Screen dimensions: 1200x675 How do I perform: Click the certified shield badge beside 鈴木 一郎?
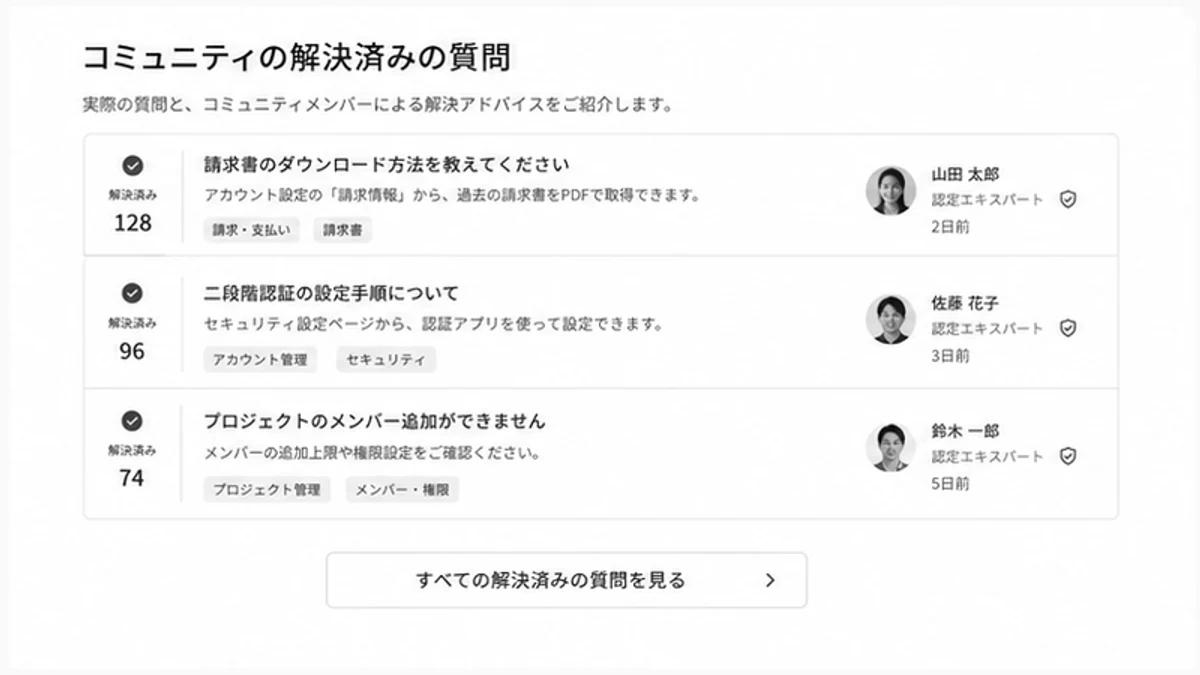[x=1068, y=456]
